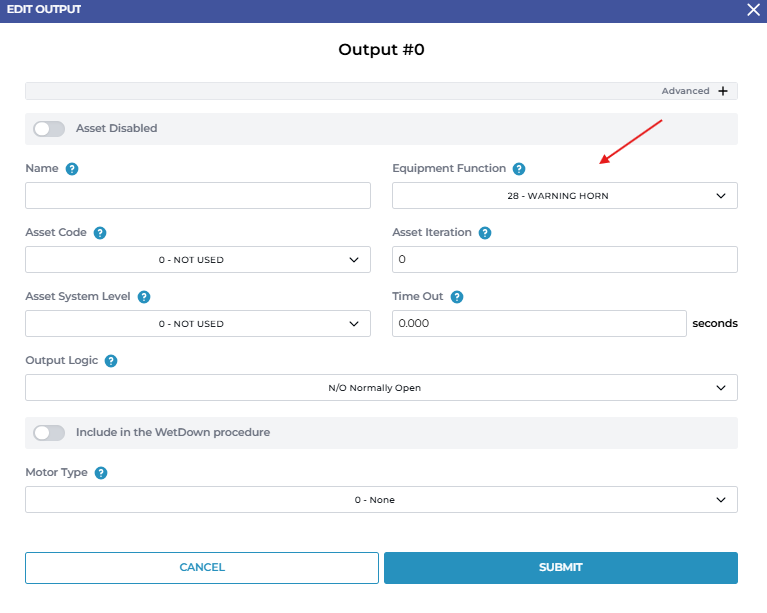Image resolution: width=767 pixels, height=613 pixels.
Task: Click the Asset Iteration help icon
Action: (x=485, y=233)
